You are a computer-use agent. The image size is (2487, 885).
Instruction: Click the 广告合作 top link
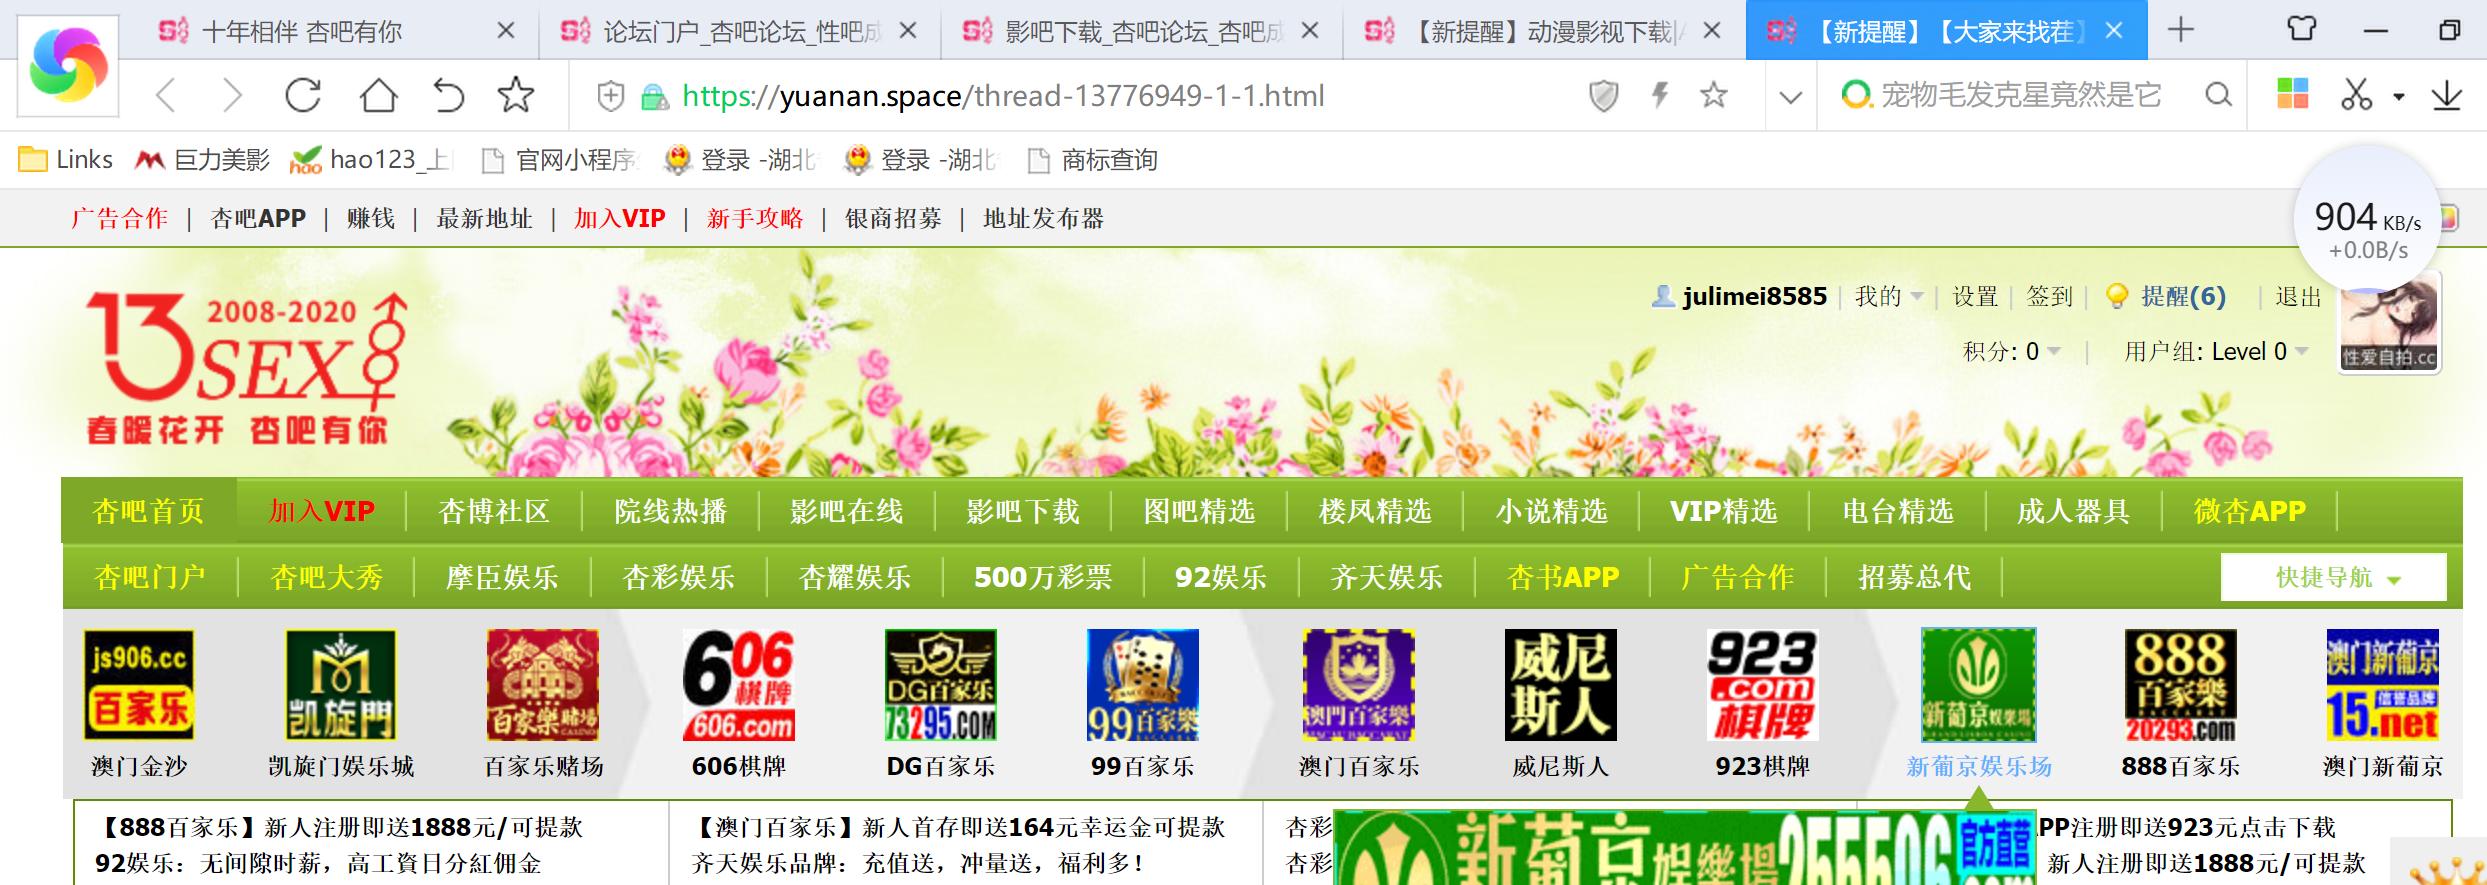(x=120, y=218)
